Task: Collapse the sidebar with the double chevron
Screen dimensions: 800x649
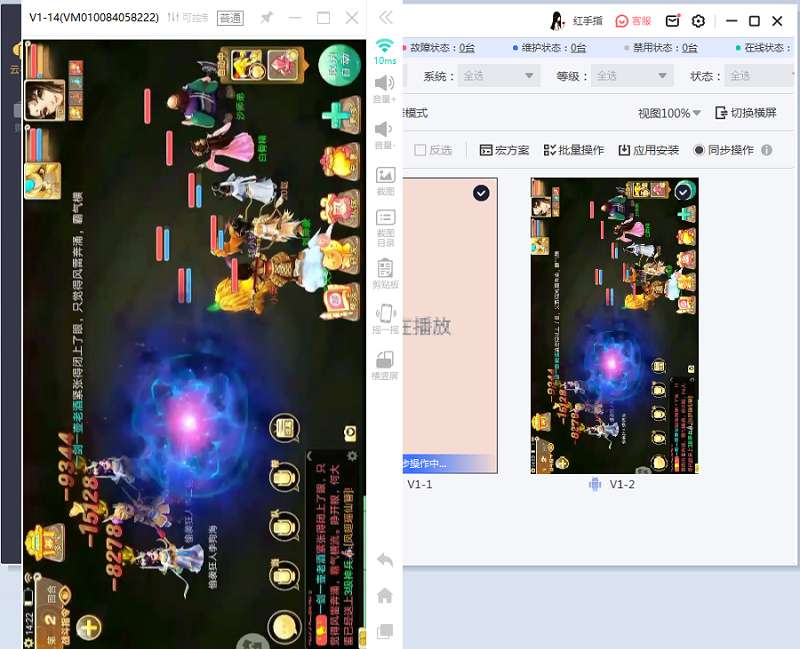Action: (388, 17)
